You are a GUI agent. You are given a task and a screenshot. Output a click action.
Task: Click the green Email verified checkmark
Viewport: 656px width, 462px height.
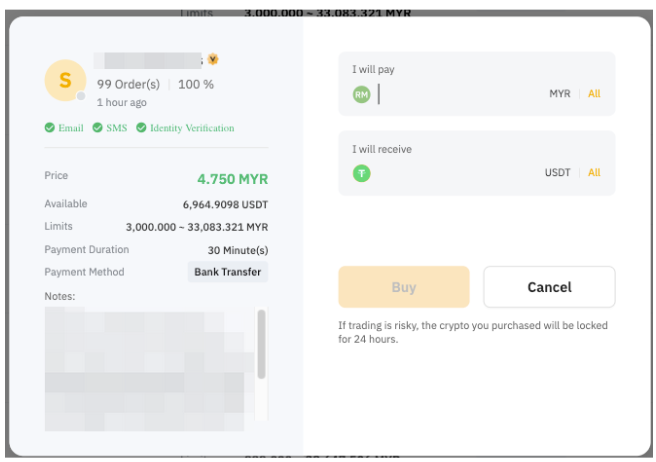click(50, 128)
